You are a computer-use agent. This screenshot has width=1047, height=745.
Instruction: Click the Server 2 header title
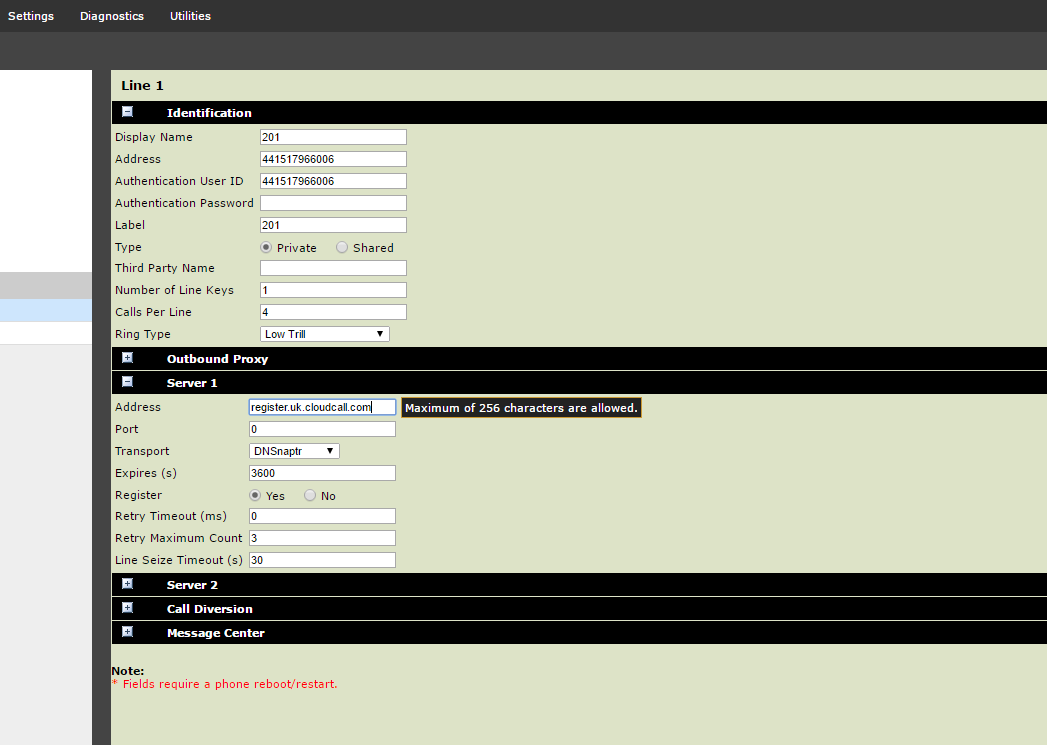(192, 585)
